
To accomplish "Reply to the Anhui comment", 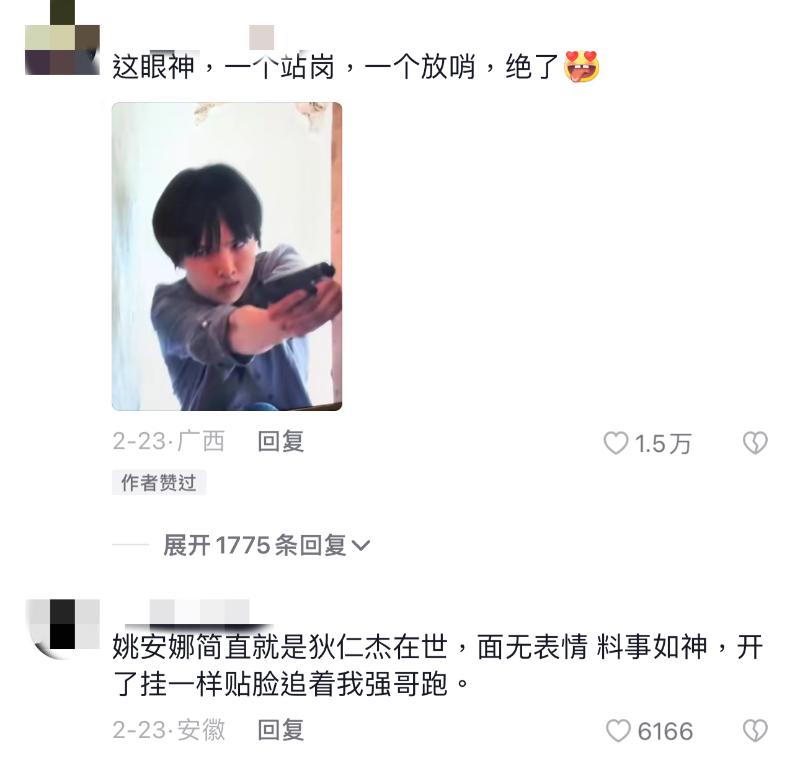I will click(x=281, y=730).
